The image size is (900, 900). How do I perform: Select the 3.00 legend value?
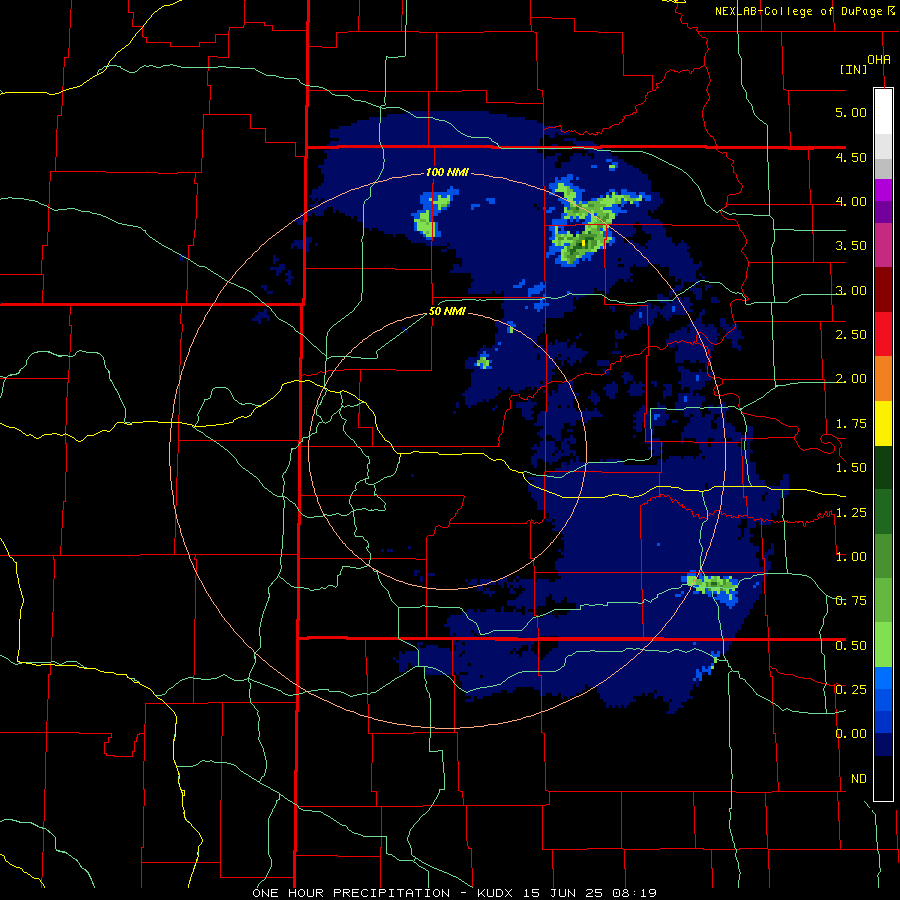coord(851,290)
